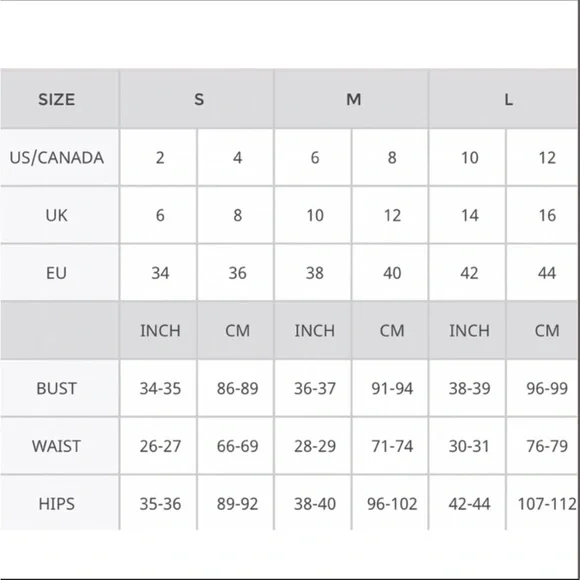This screenshot has width=580, height=580.
Task: Click the EU row label
Action: coord(59,273)
